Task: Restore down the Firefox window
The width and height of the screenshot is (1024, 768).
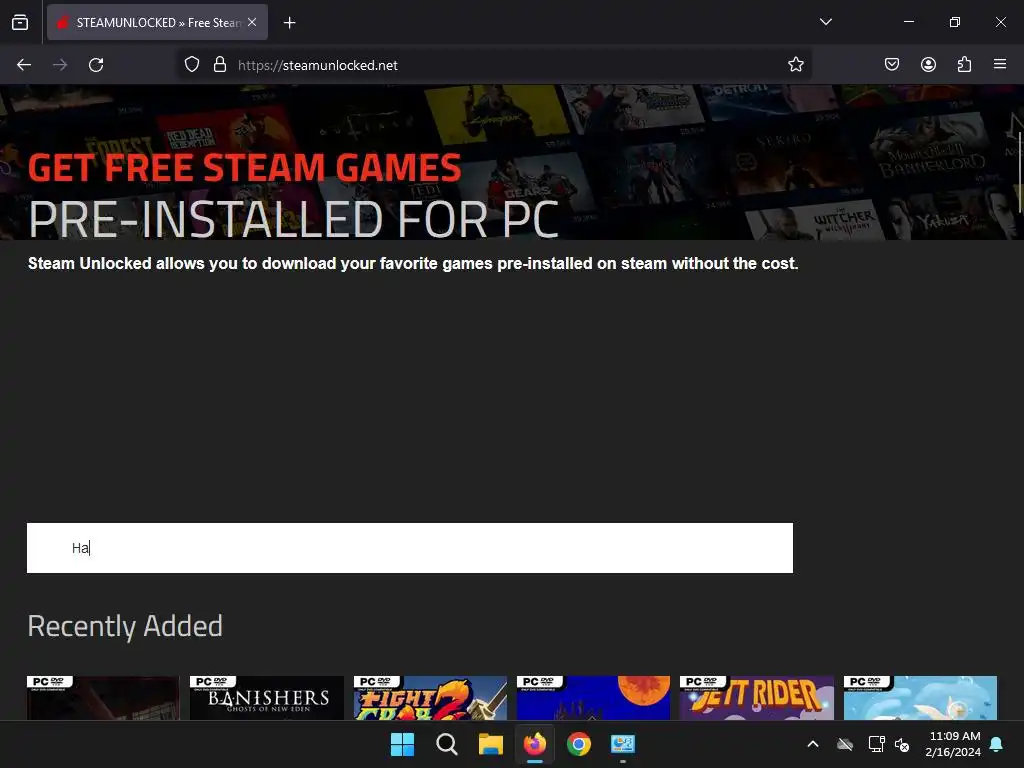Action: pyautogui.click(x=955, y=22)
